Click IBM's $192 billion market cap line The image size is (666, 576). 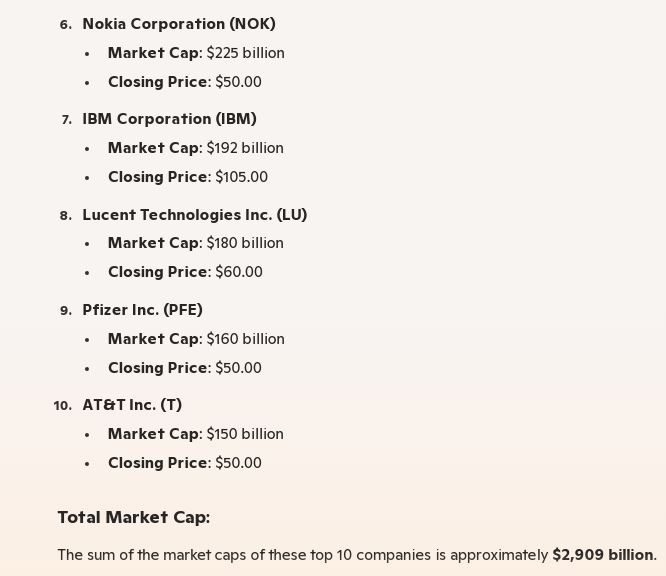[x=196, y=148]
